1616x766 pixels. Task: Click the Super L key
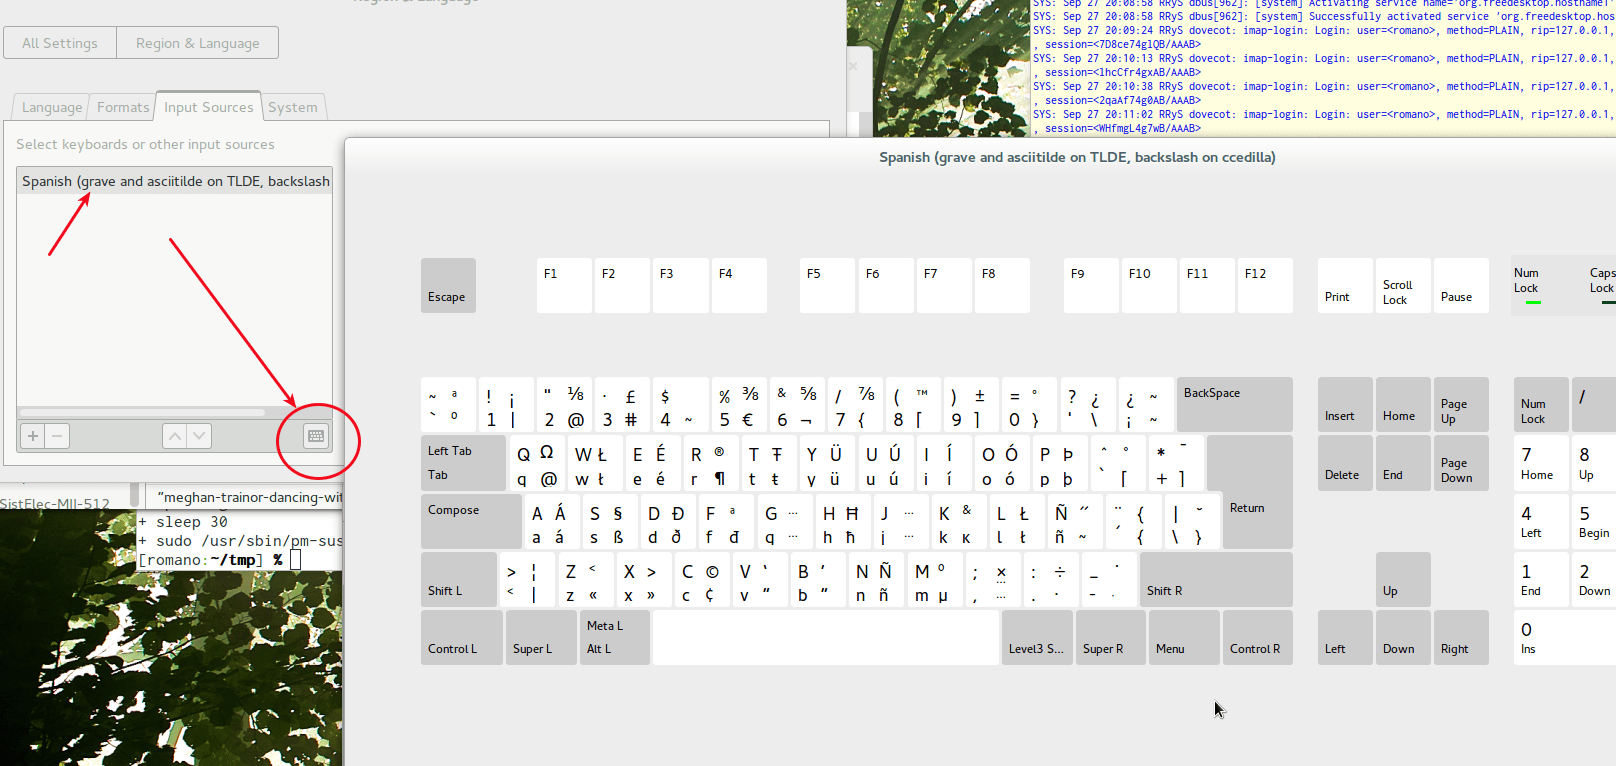pyautogui.click(x=541, y=637)
